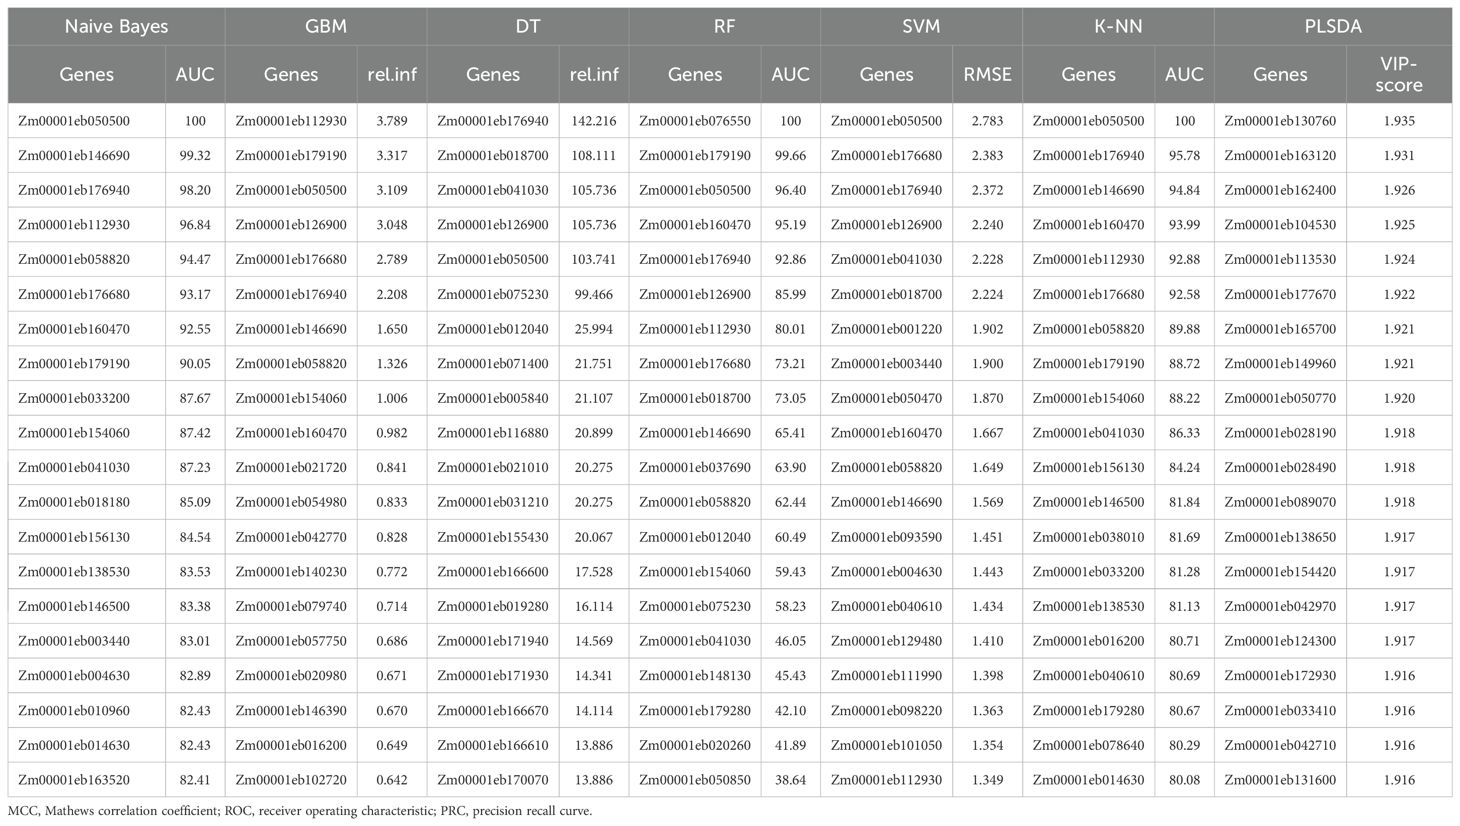Click gene Zm00001eb071400 in the DT column

point(493,364)
